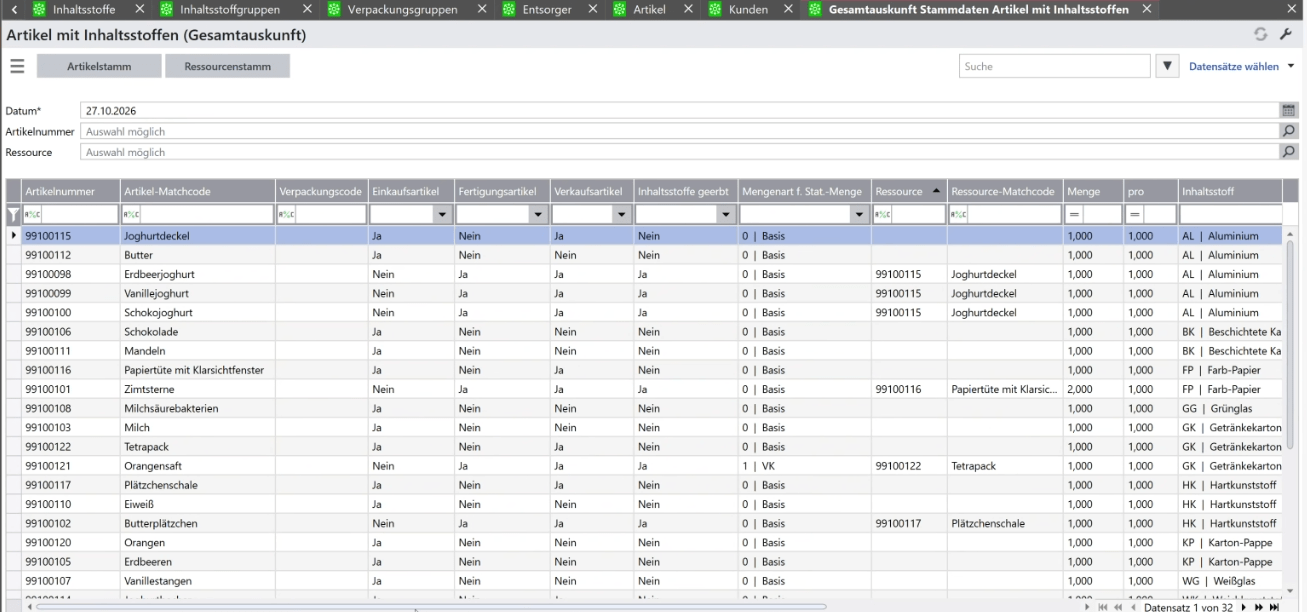Click the Artikelnummer filter condition icon
This screenshot has height=612, width=1307.
33,214
